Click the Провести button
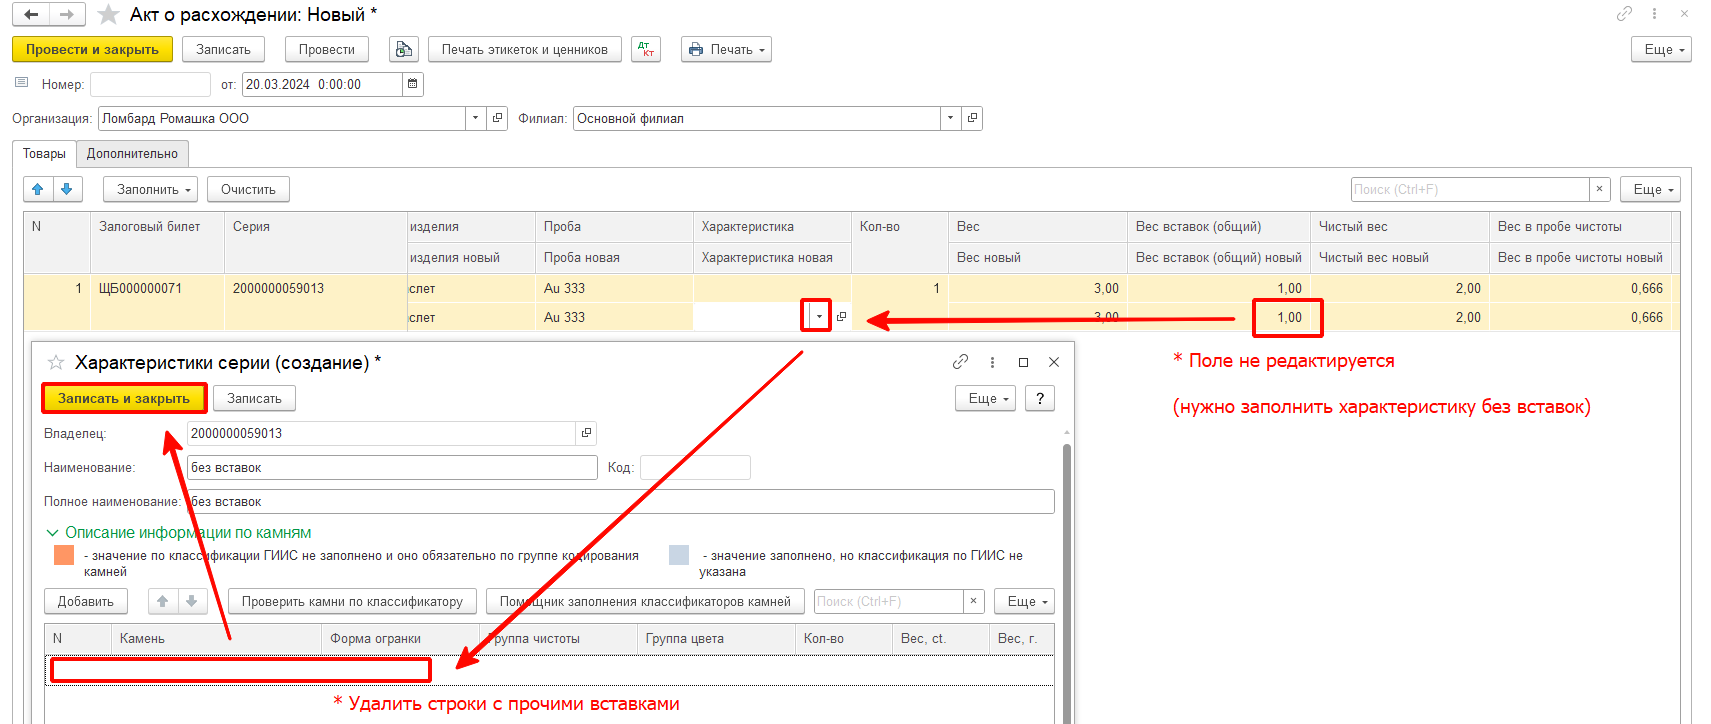 click(327, 49)
